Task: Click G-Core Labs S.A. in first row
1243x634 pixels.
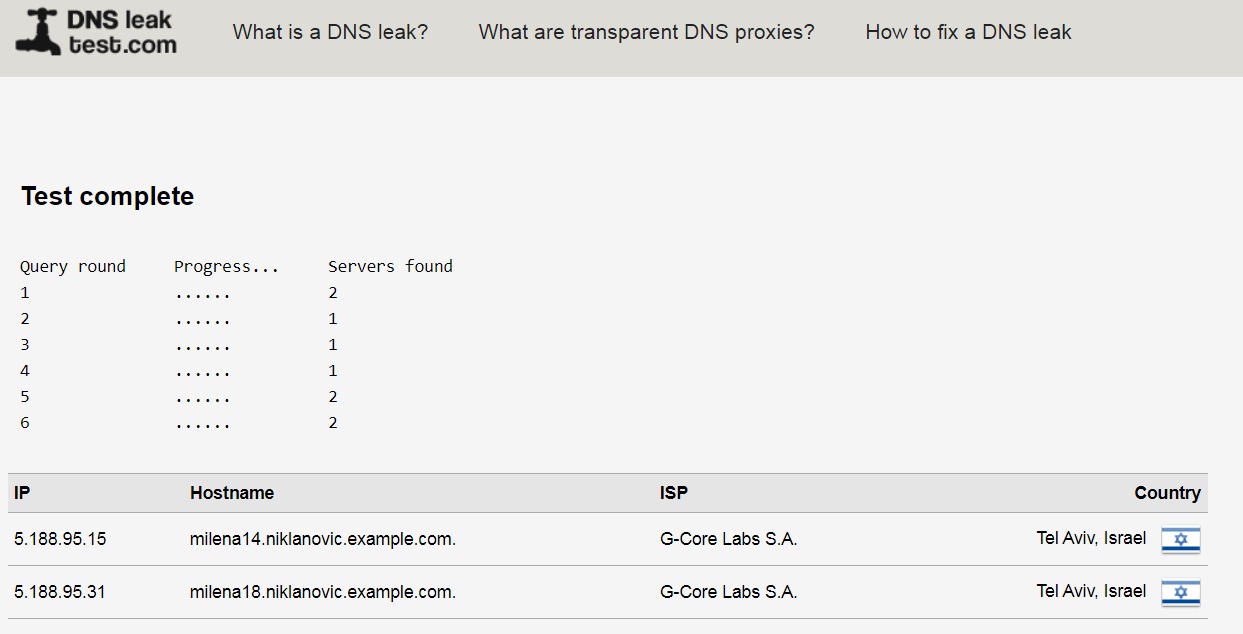Action: coord(728,539)
